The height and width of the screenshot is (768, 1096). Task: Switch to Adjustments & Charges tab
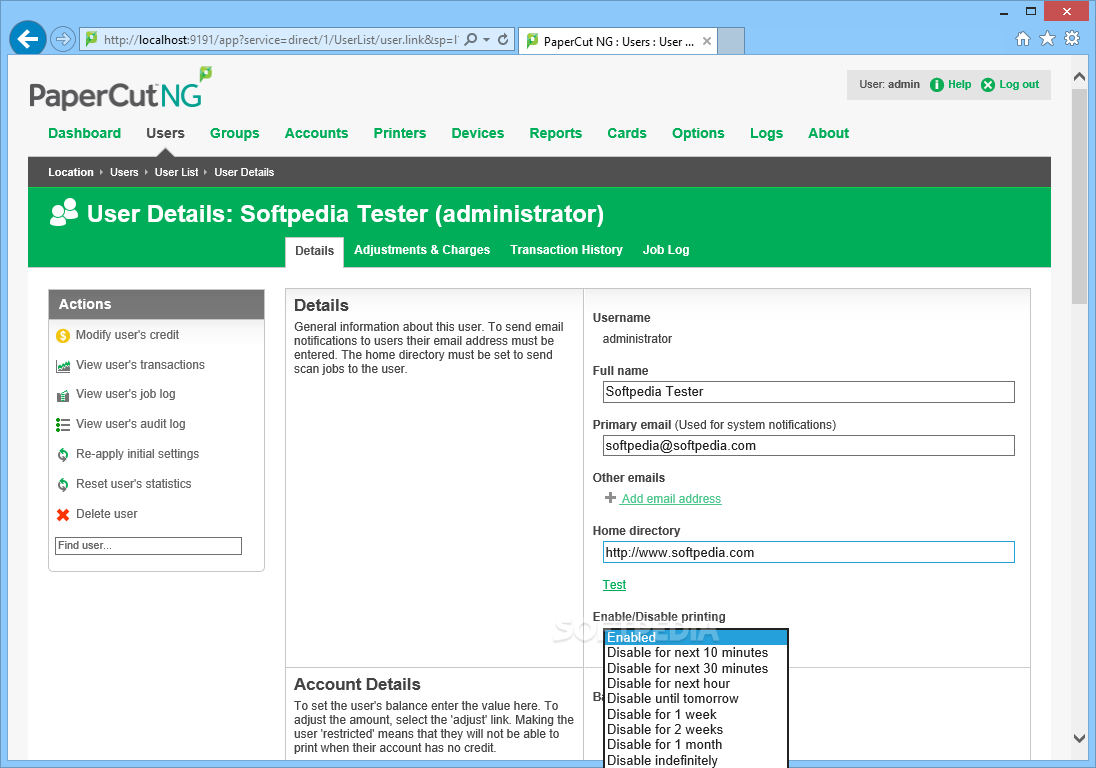point(421,249)
